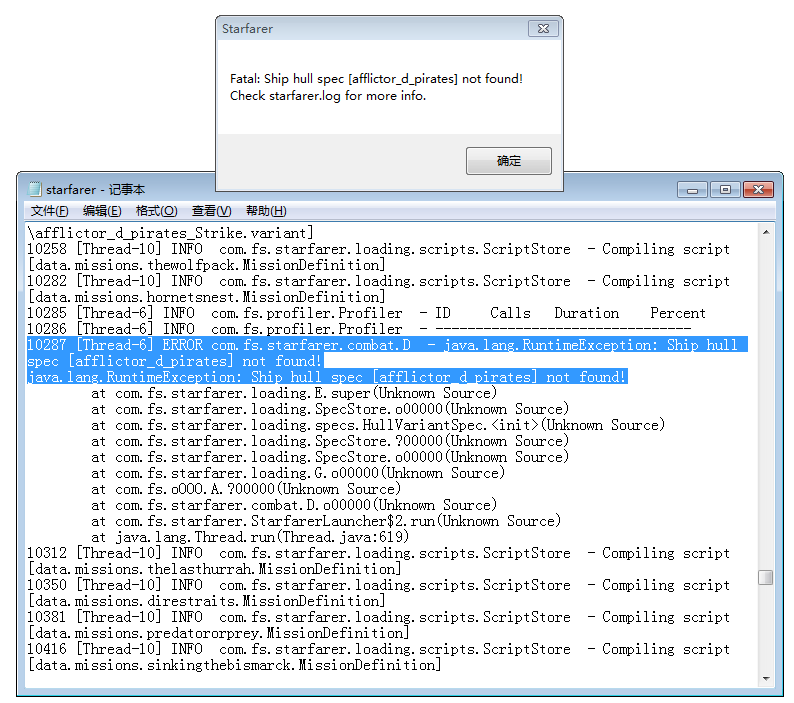Click the scrollbar up arrow in Notepad
This screenshot has width=794, height=703.
tap(765, 232)
